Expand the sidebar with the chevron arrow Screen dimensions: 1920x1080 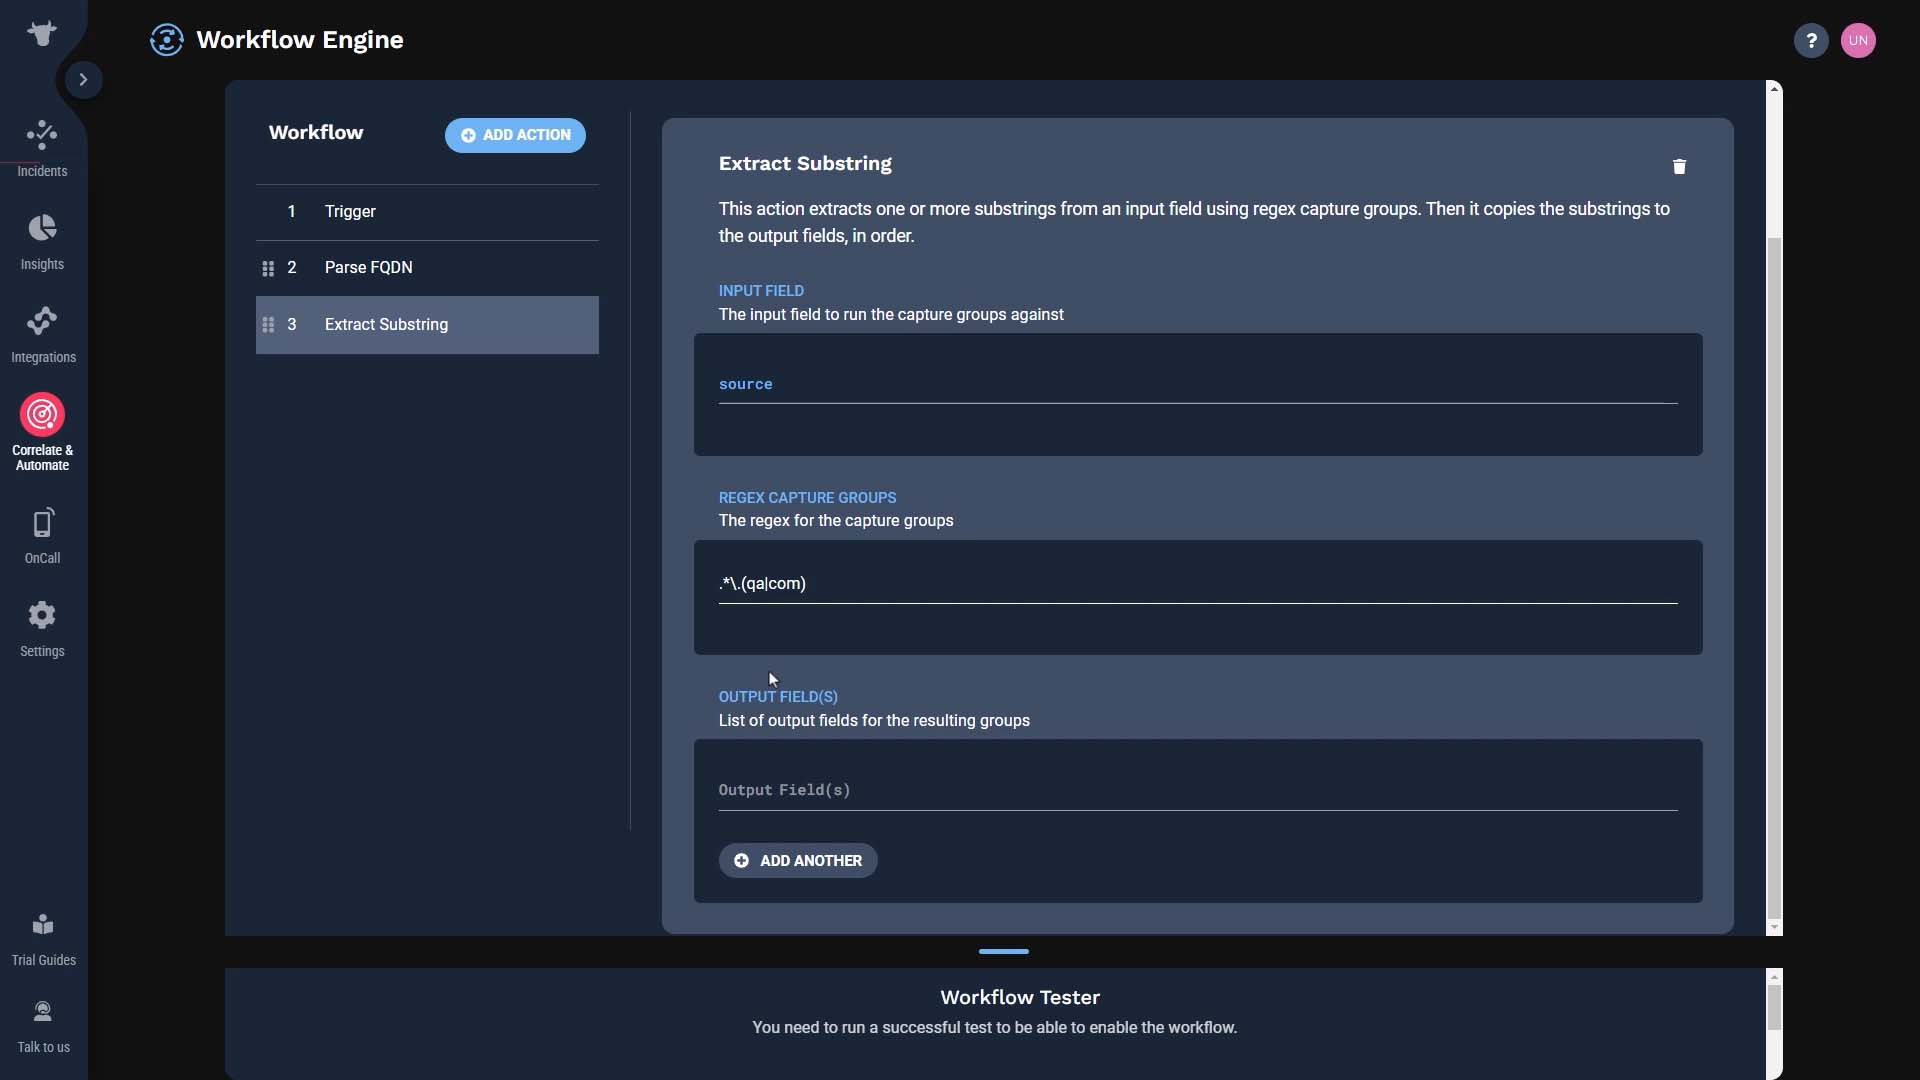[84, 79]
